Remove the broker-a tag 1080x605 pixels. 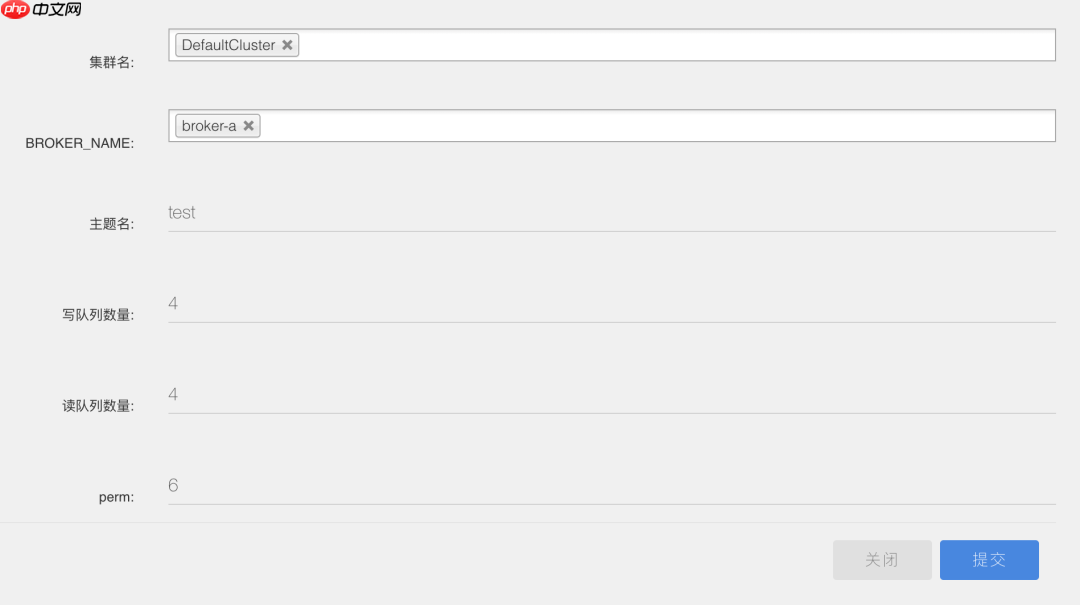[x=249, y=125]
